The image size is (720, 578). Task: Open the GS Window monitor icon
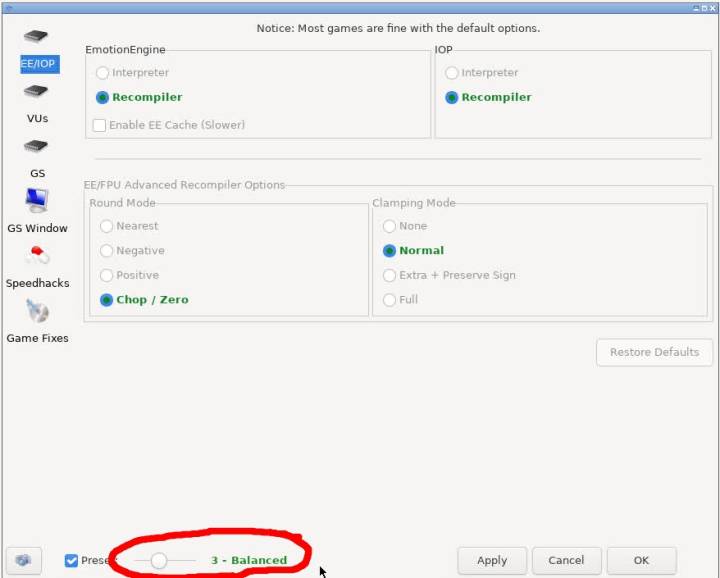[x=37, y=201]
